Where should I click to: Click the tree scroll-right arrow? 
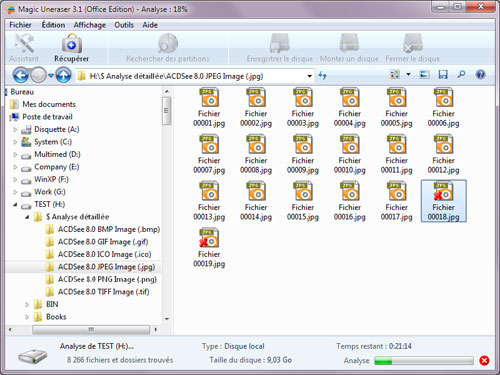tap(155, 330)
